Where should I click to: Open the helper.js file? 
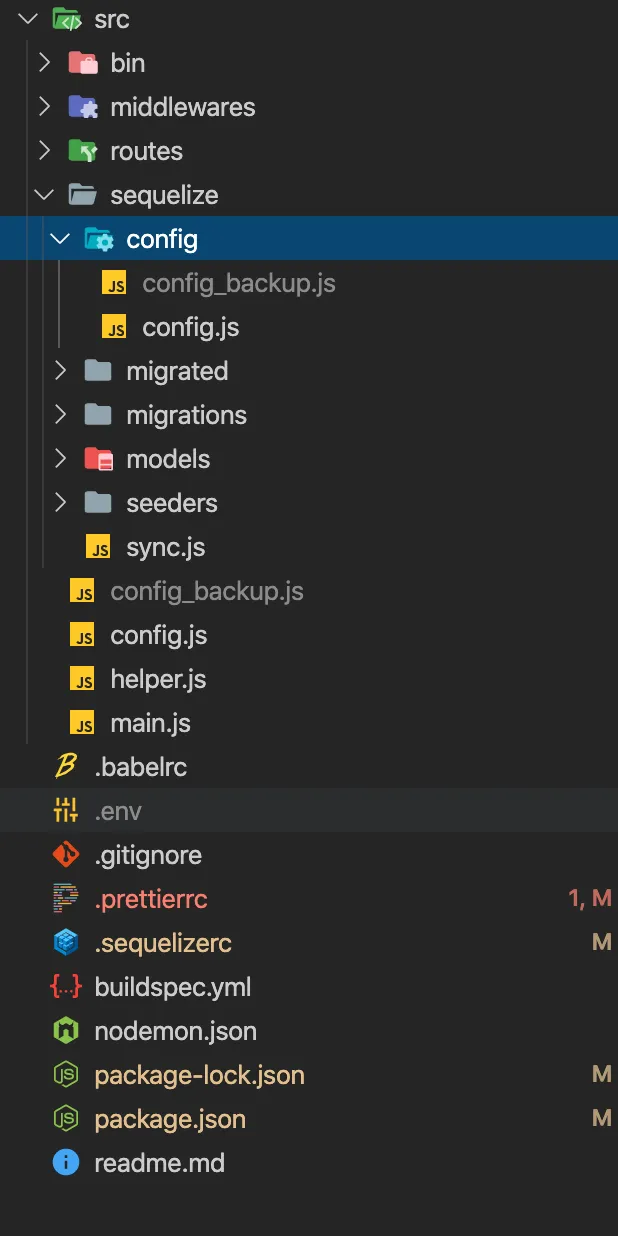click(158, 679)
